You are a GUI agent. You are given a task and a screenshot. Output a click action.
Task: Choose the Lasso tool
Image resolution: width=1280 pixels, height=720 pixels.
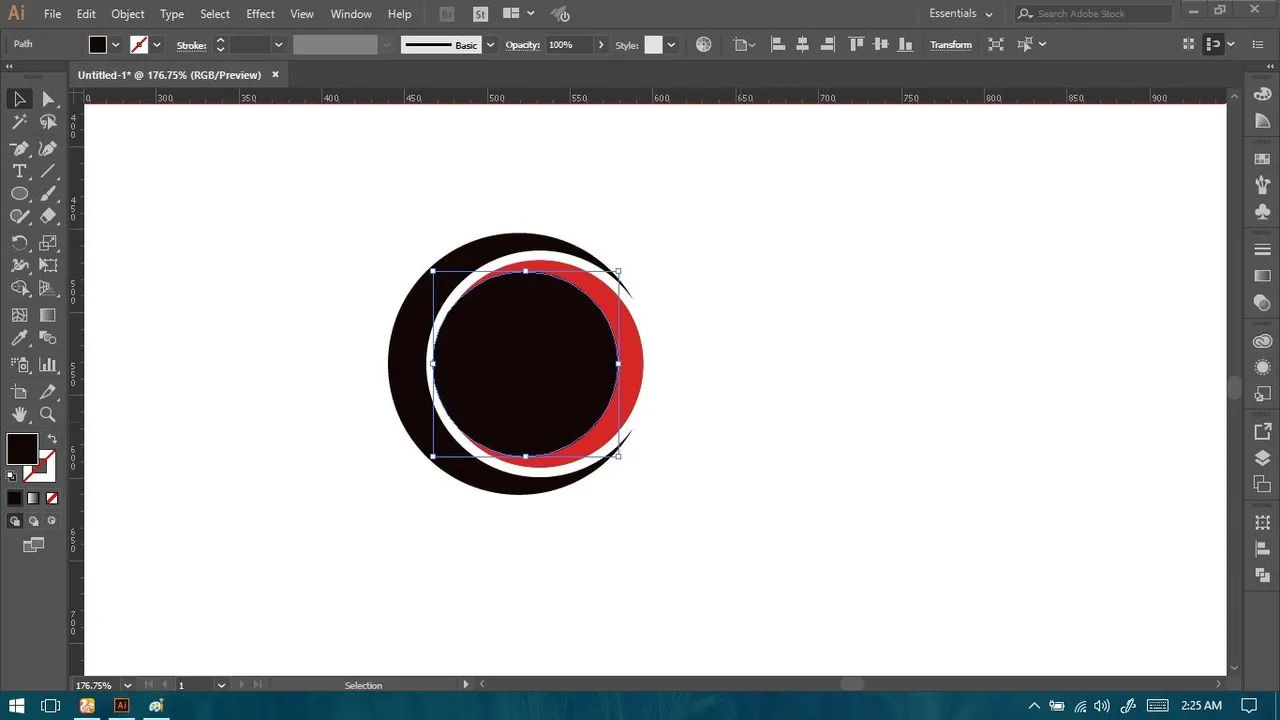click(x=48, y=122)
